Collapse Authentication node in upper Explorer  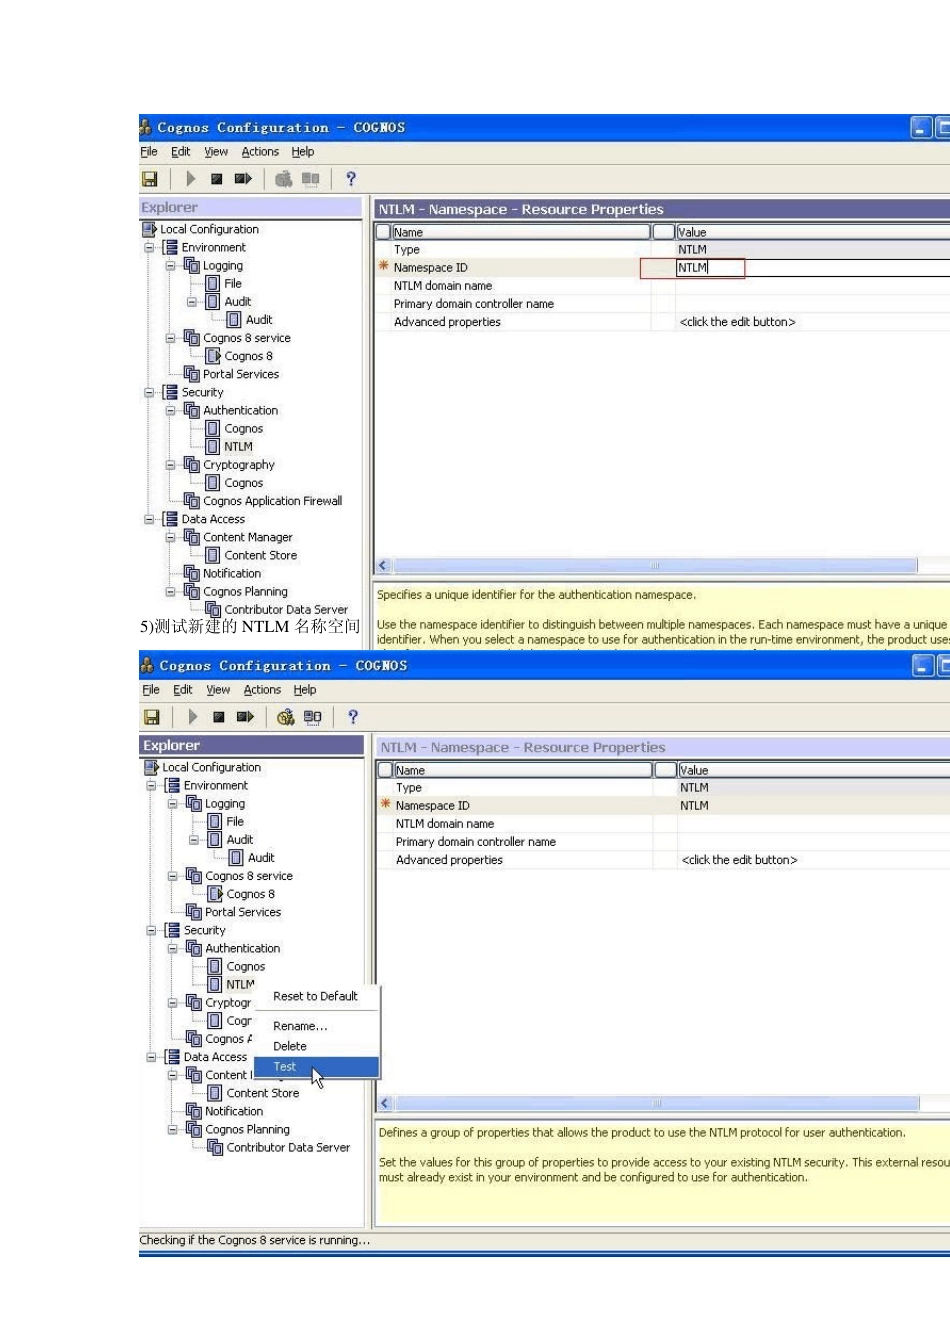point(170,411)
